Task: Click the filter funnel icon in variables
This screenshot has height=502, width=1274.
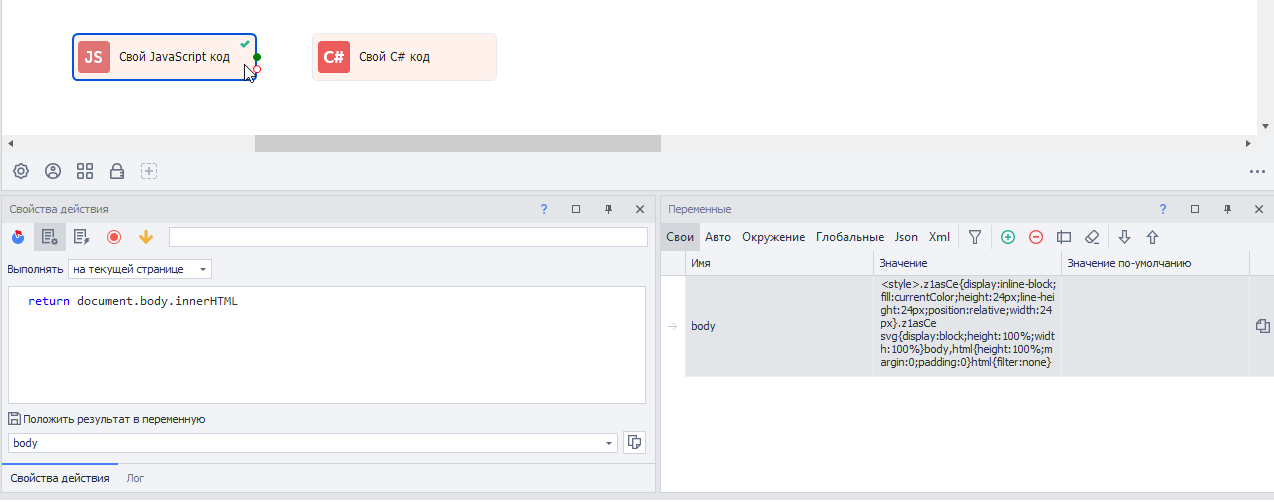Action: click(975, 237)
